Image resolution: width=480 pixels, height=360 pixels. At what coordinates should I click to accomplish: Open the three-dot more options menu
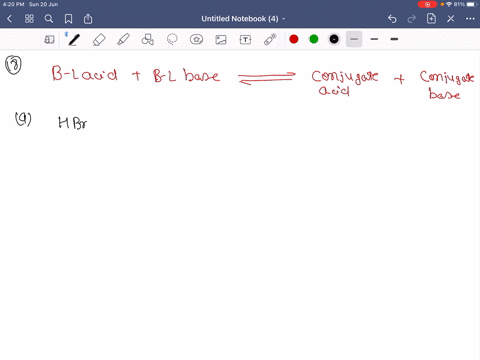470,19
